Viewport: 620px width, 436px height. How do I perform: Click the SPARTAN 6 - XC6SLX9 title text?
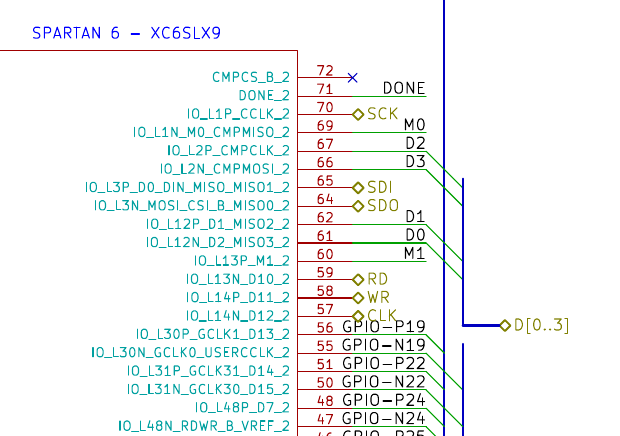126,33
